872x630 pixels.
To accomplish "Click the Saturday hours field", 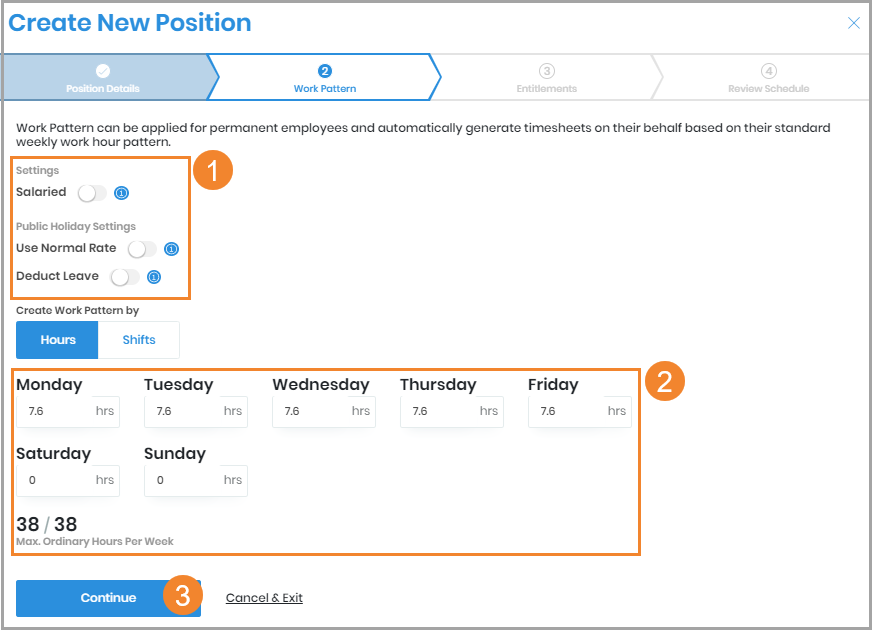I will [54, 480].
